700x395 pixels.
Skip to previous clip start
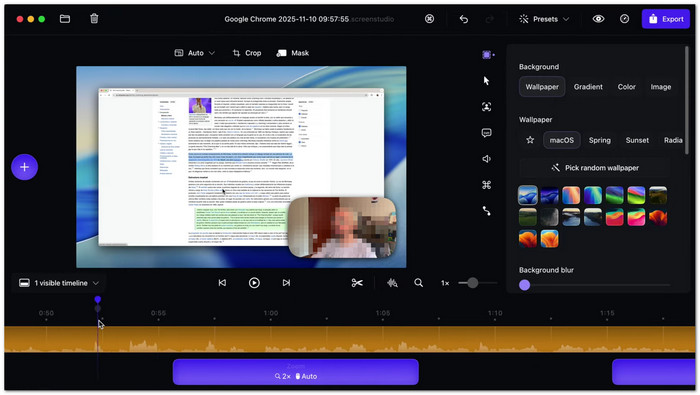pos(222,283)
